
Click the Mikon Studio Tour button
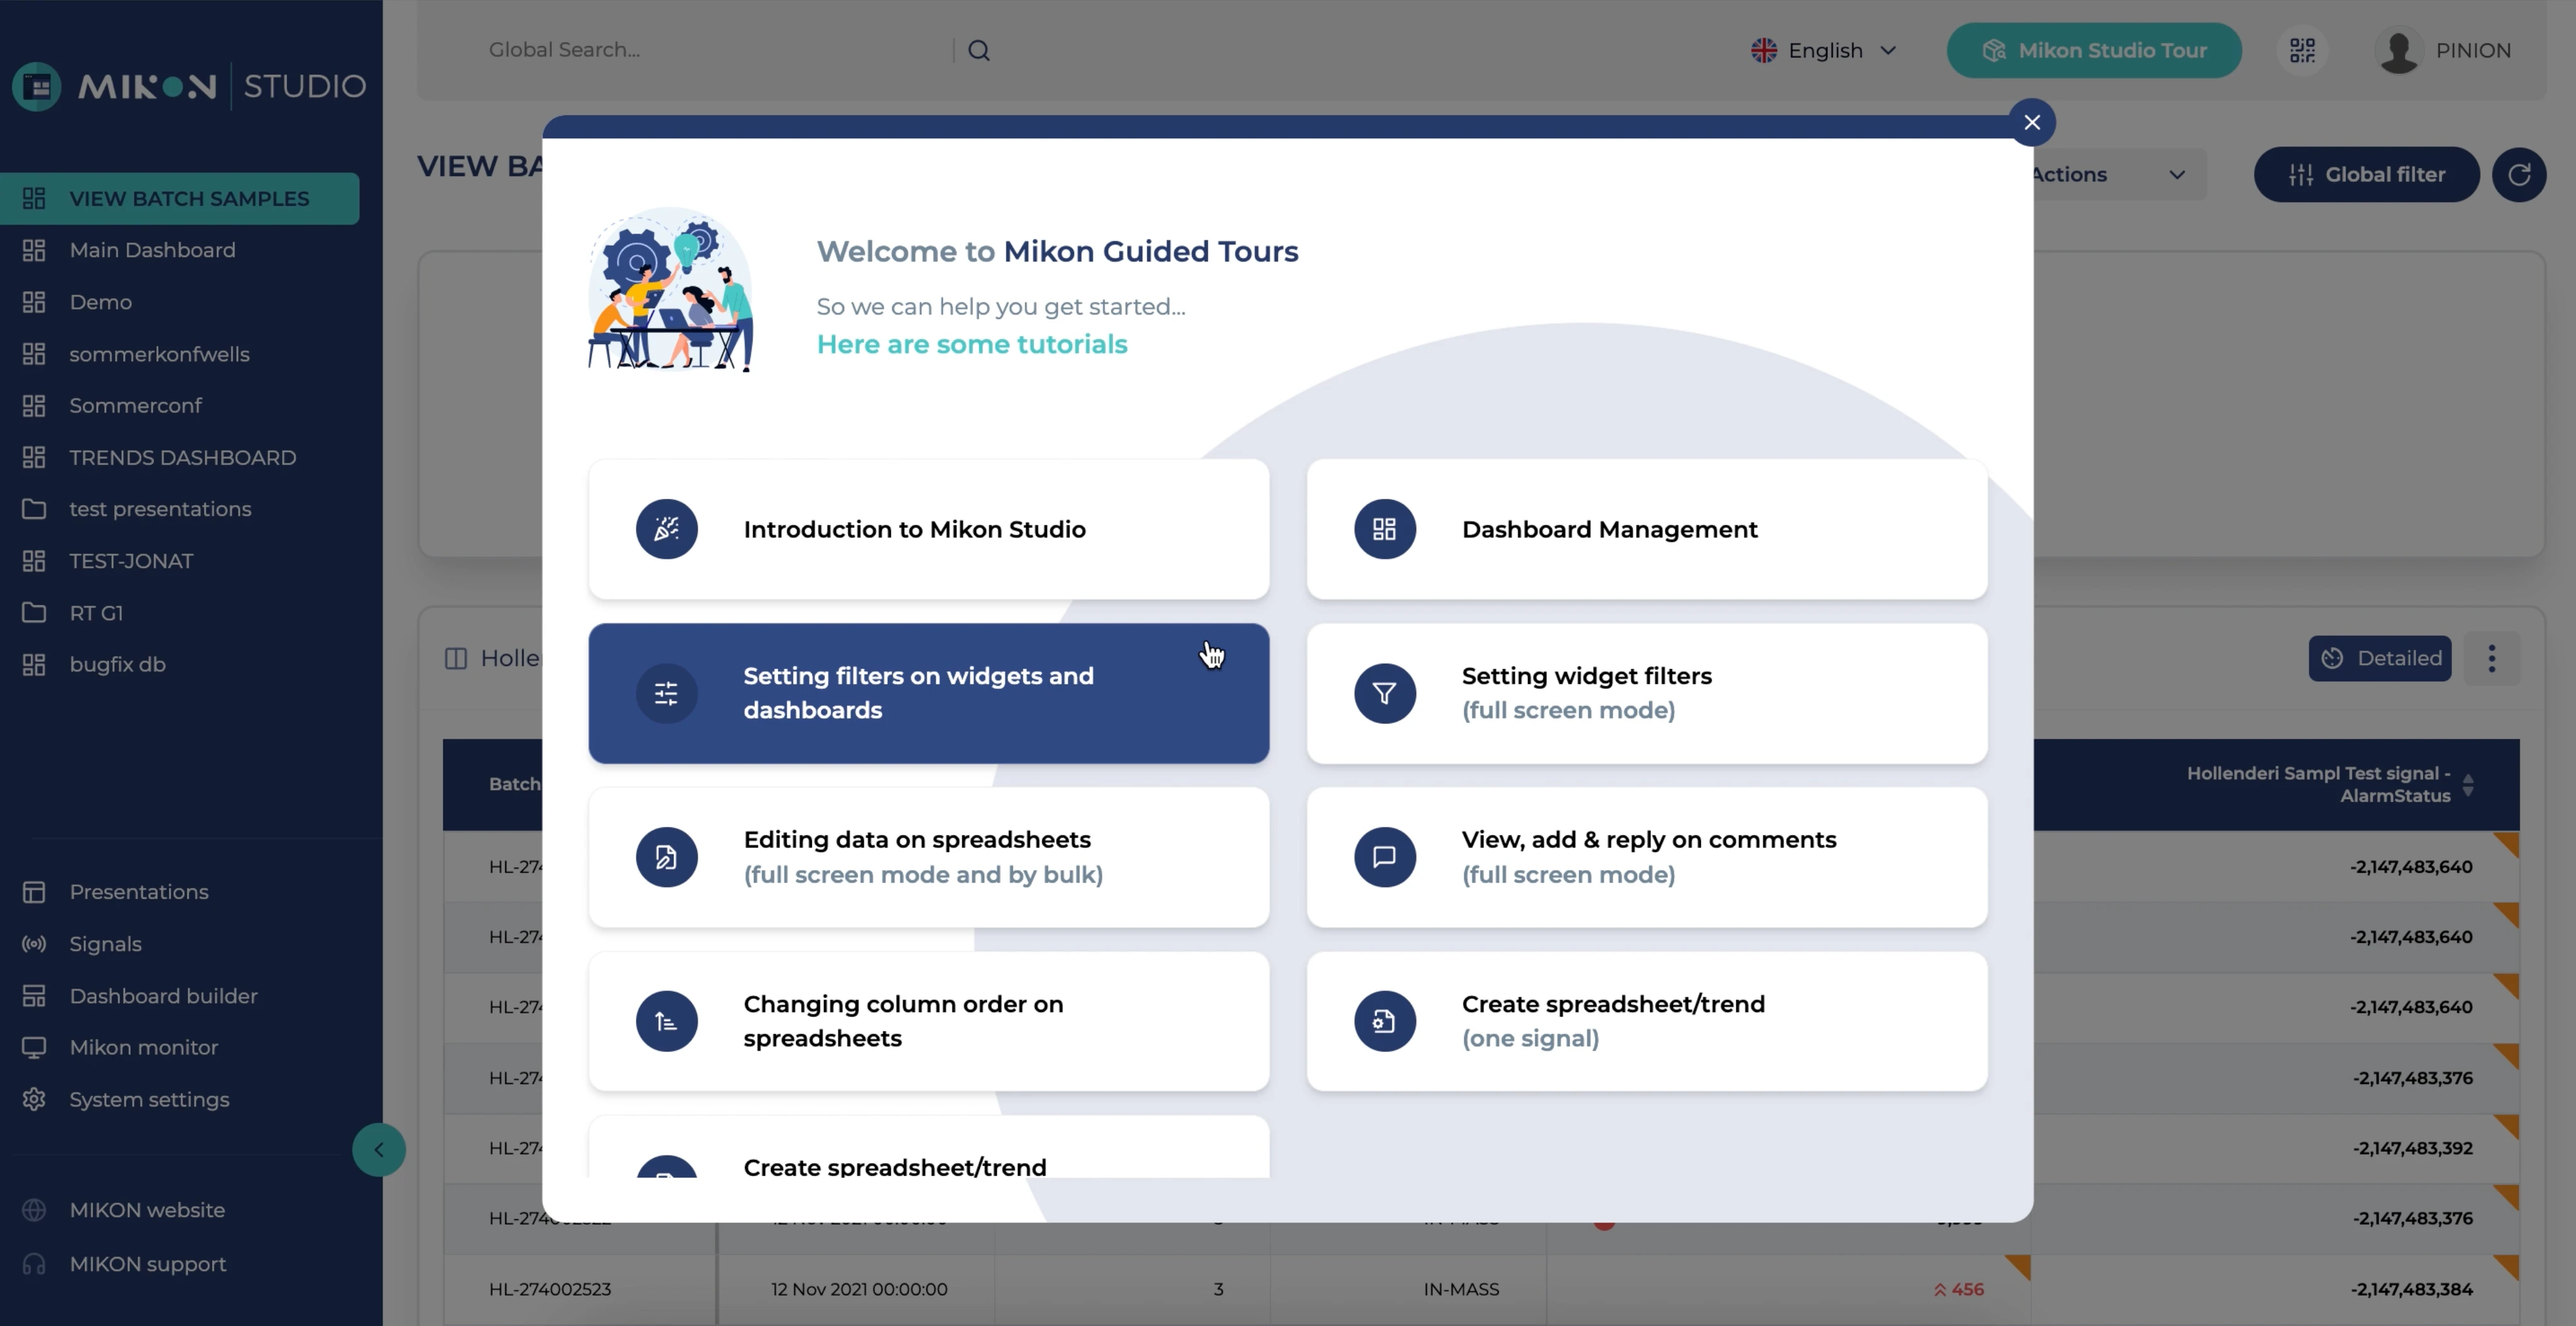click(2093, 50)
